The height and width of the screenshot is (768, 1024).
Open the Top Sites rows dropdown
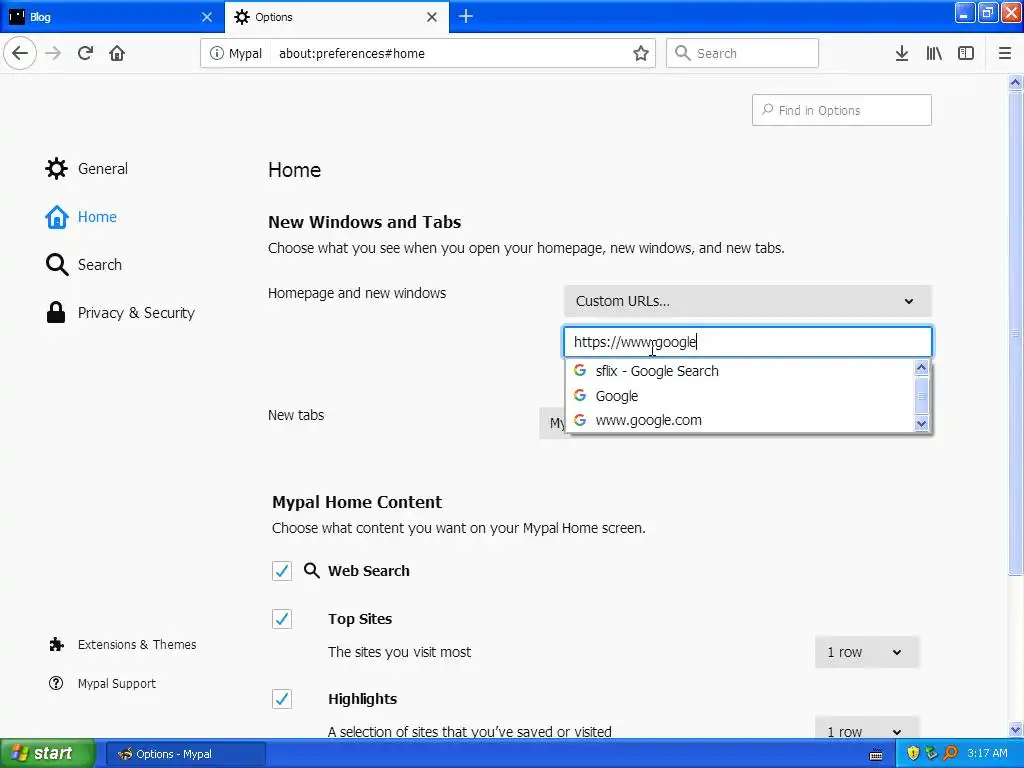click(x=867, y=652)
